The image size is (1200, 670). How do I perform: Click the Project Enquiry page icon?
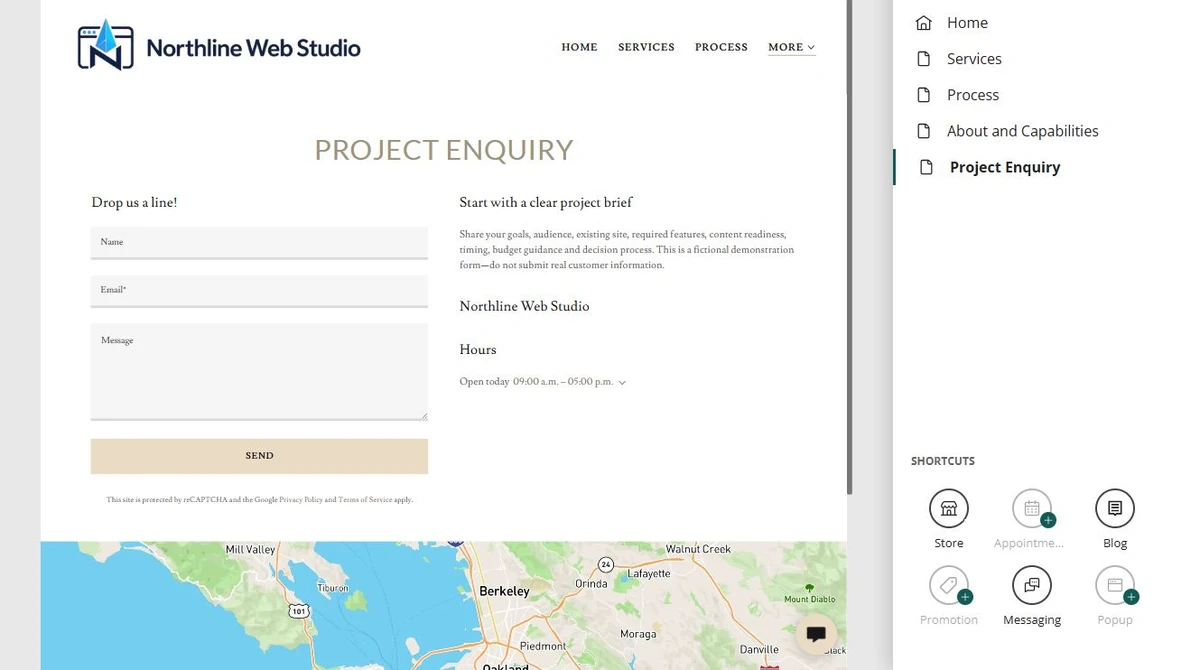(x=927, y=167)
